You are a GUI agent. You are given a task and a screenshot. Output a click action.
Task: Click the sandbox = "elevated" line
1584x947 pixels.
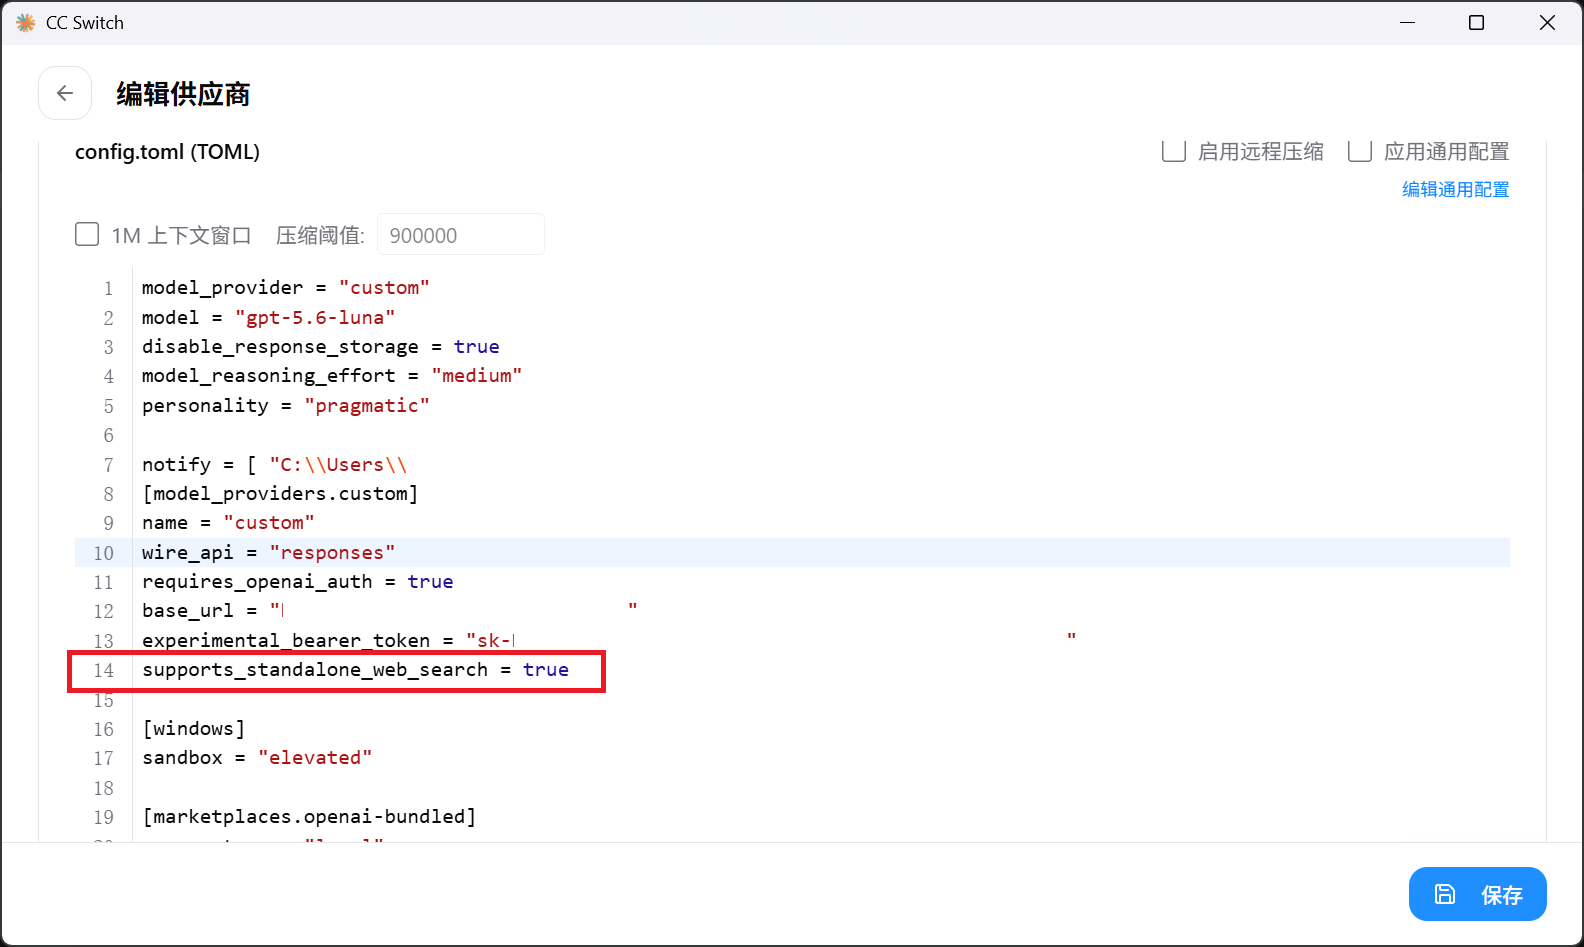pos(257,758)
